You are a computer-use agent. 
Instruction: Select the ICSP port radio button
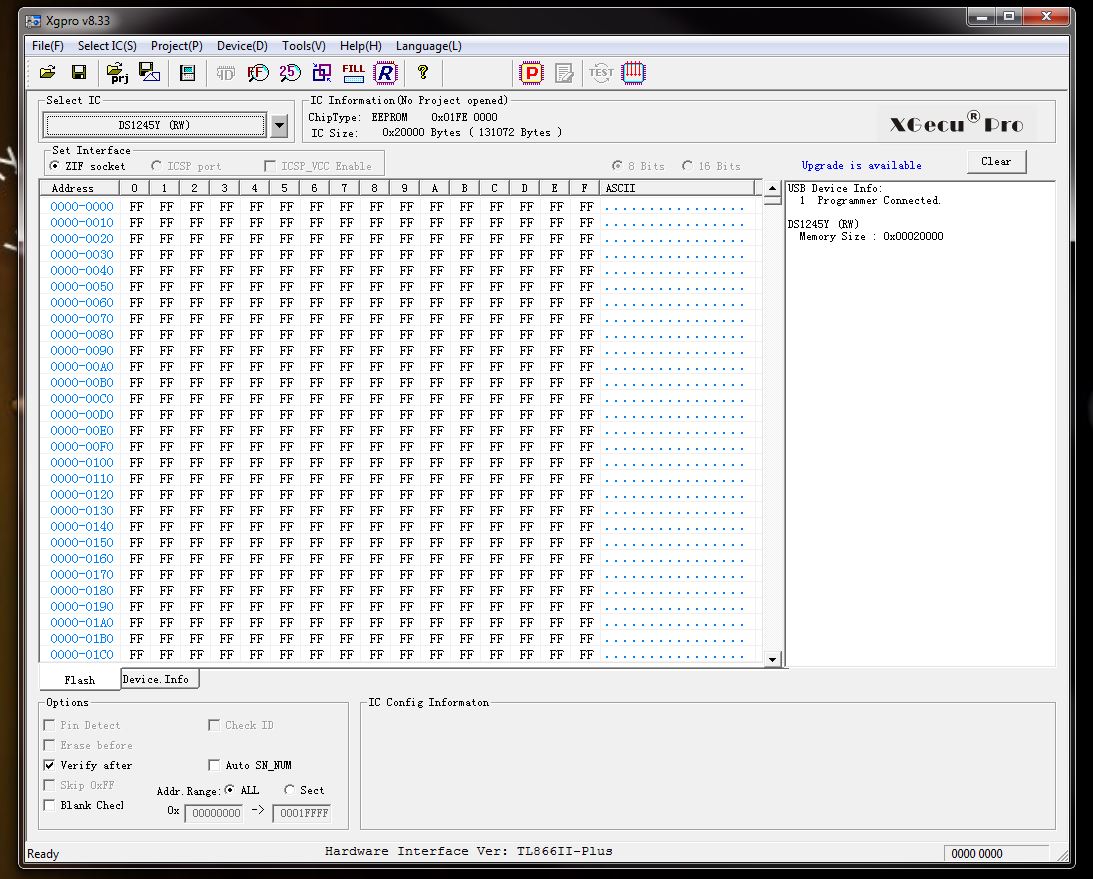[x=156, y=166]
